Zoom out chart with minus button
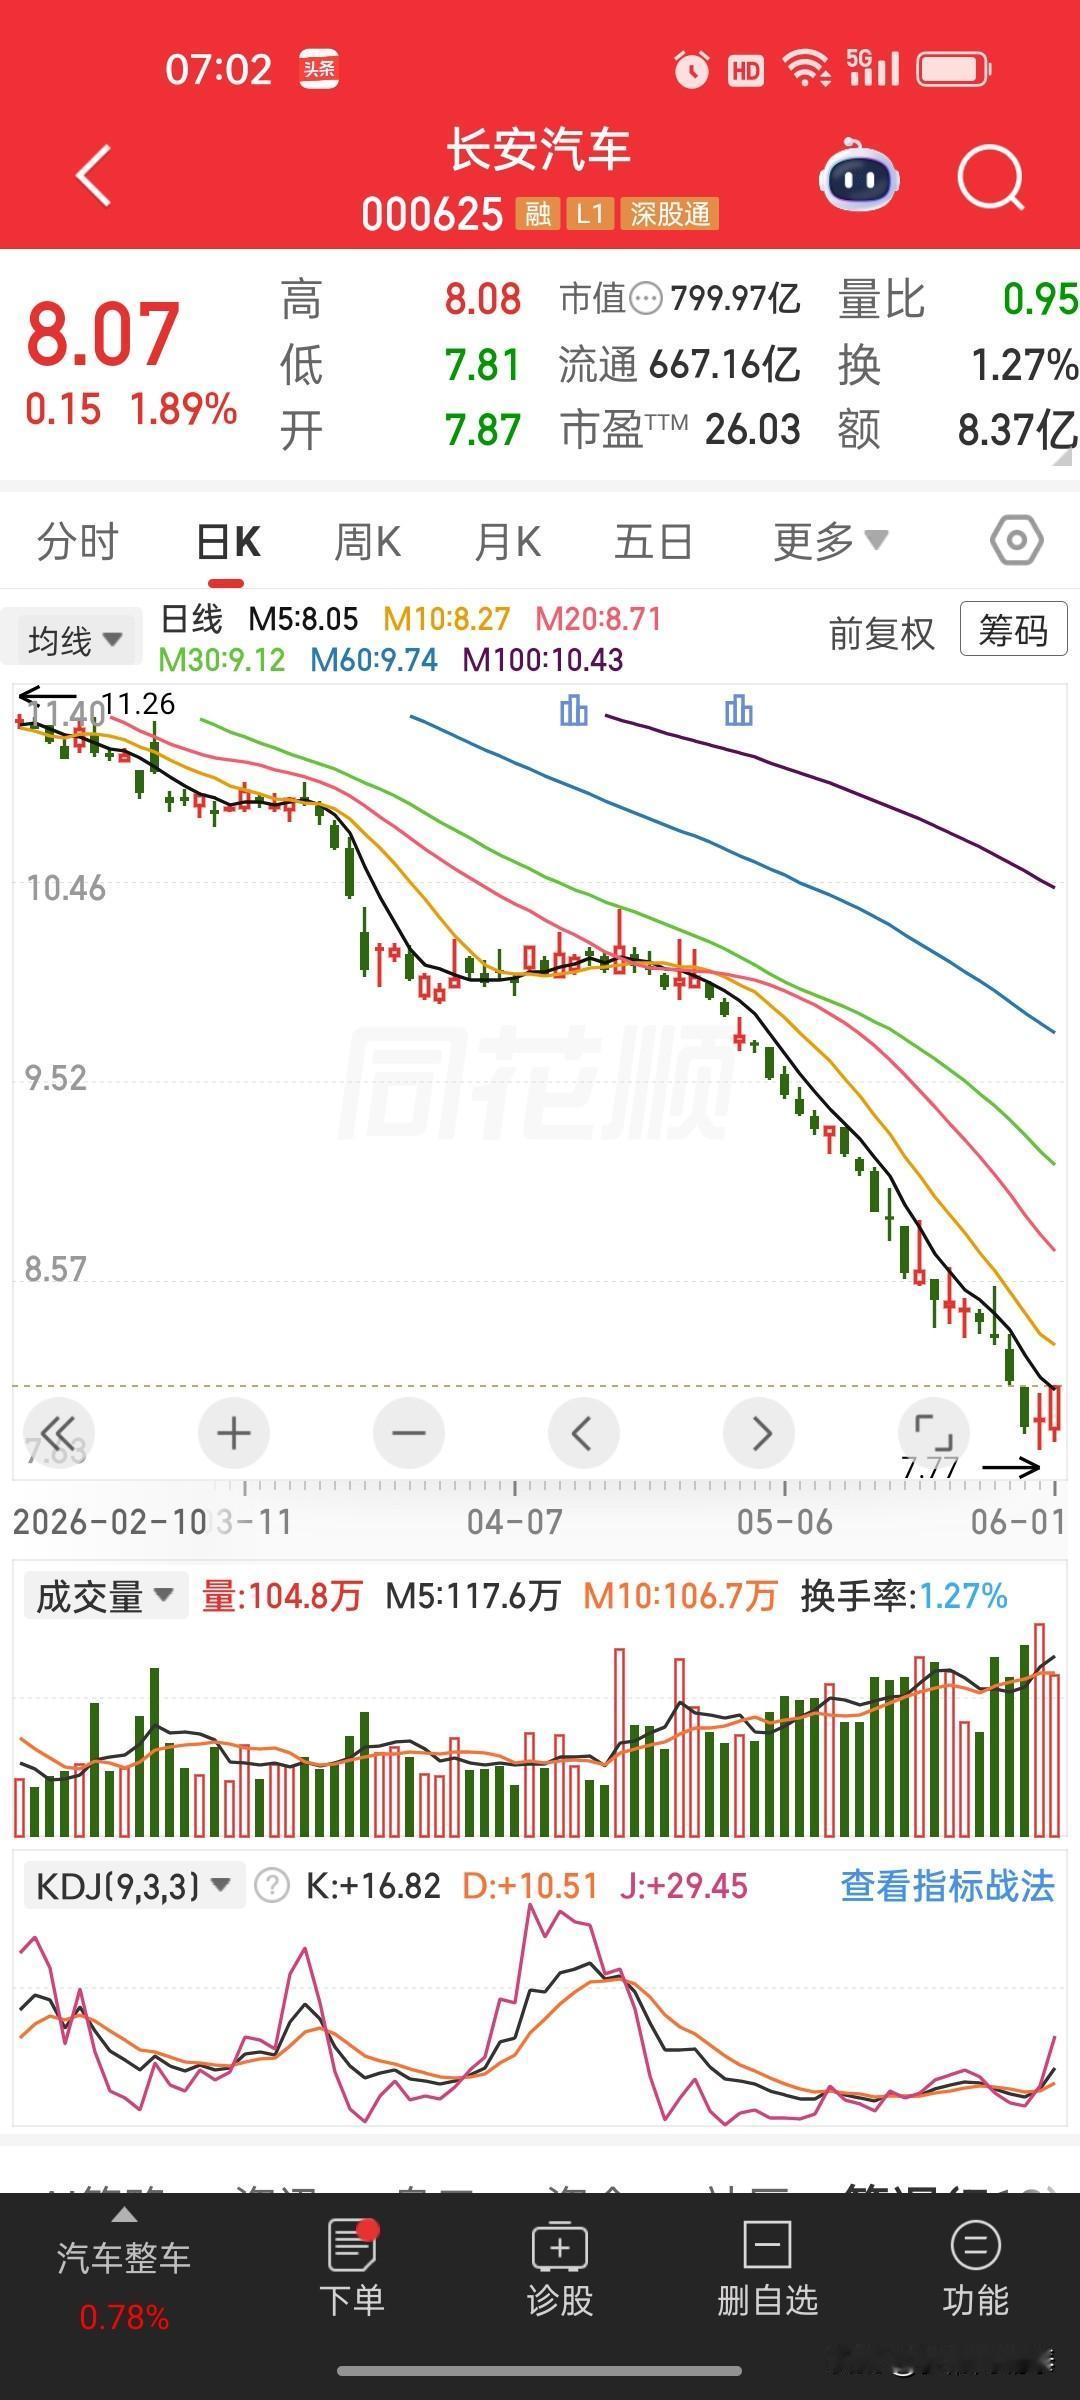 click(409, 1433)
